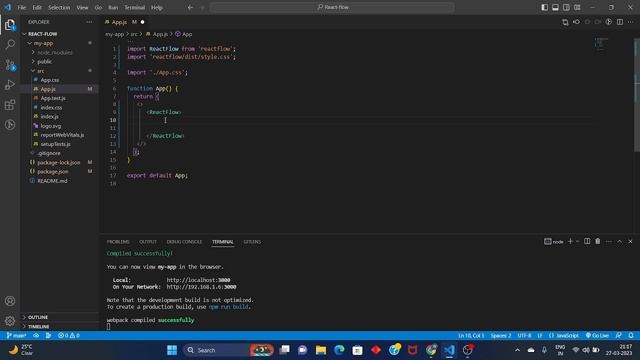
Task: Click the React Flow command center search box
Action: point(332,7)
